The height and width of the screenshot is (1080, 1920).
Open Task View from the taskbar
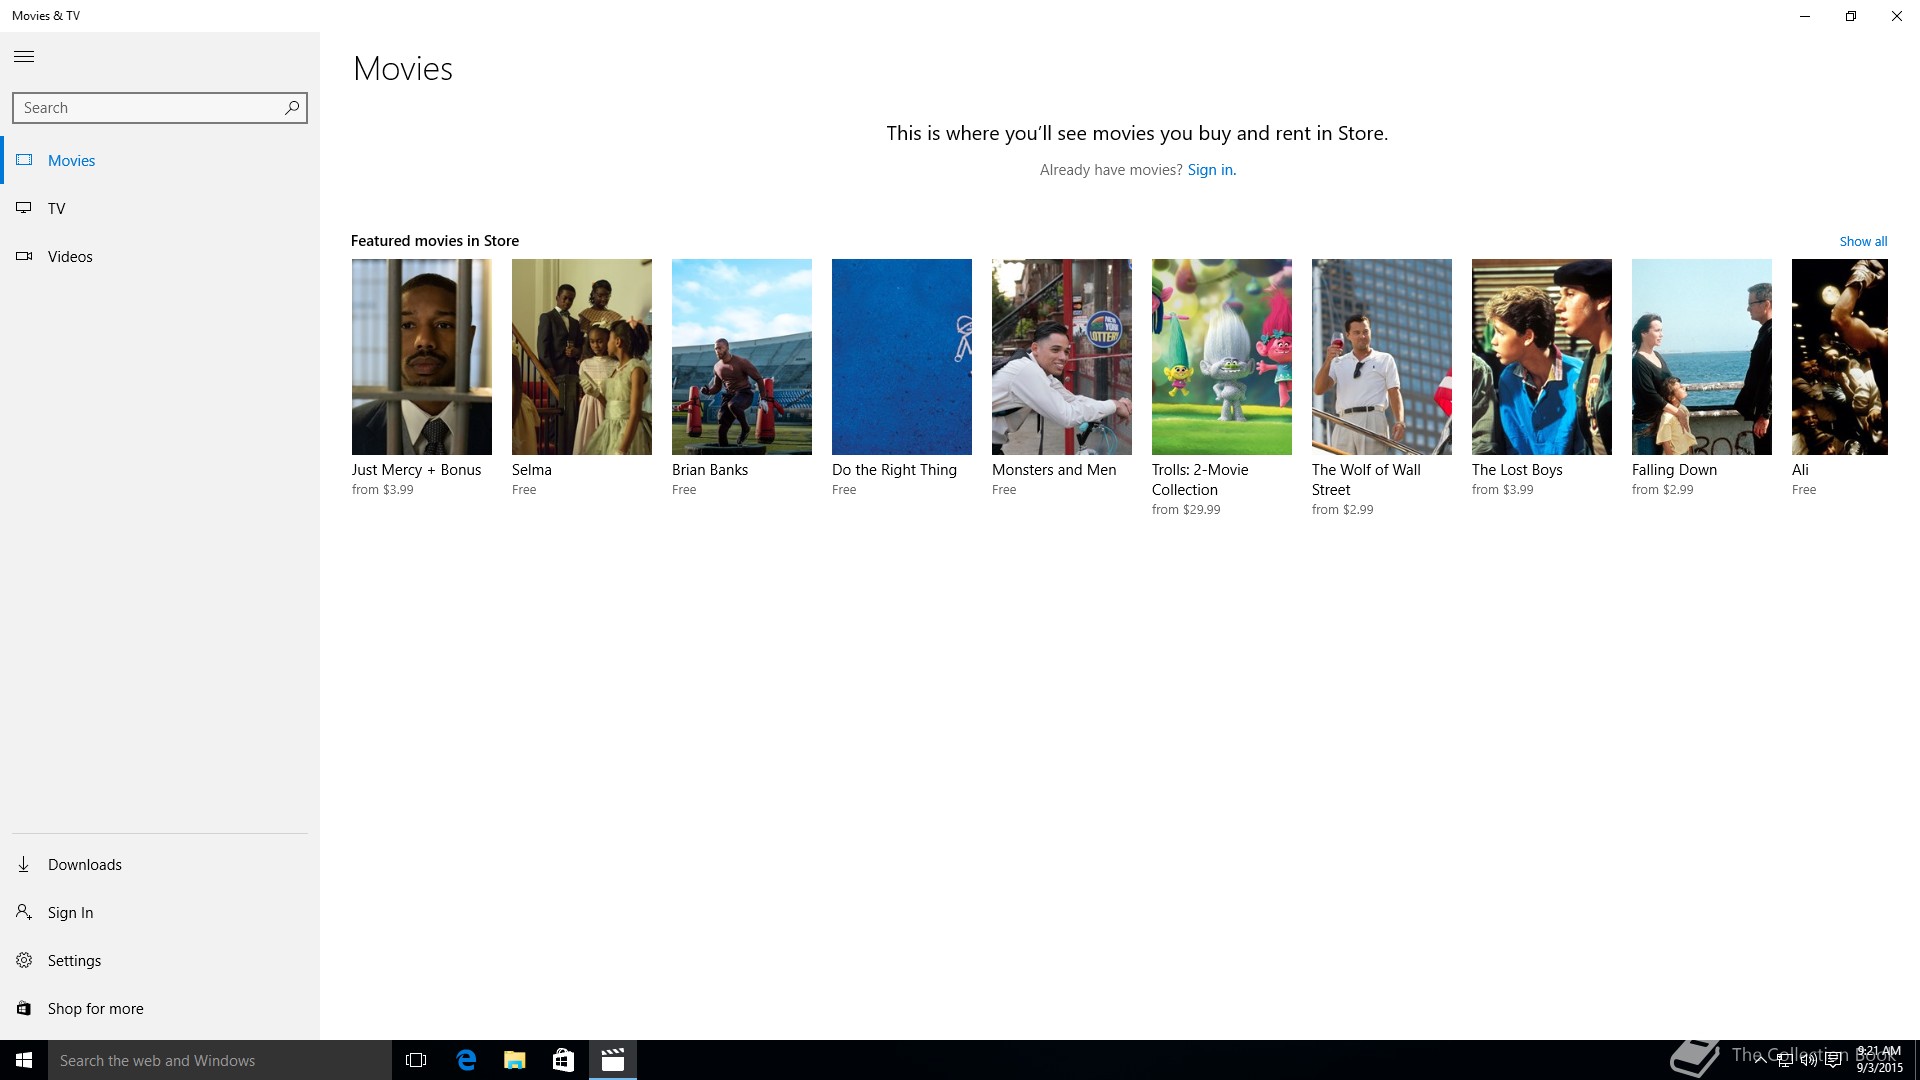tap(416, 1060)
